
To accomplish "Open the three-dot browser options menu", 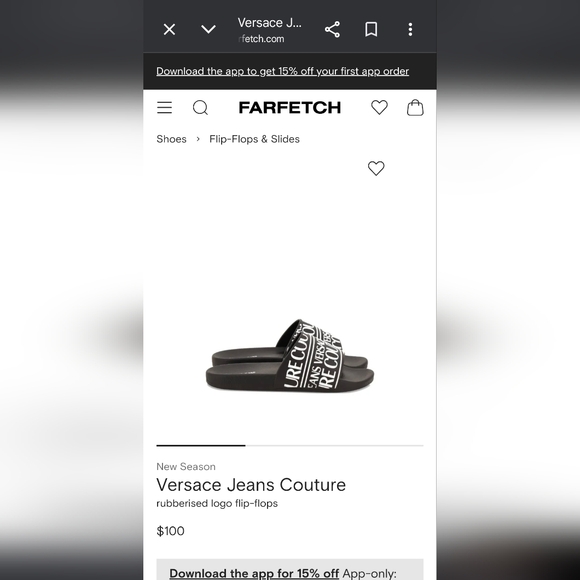I will [x=410, y=29].
